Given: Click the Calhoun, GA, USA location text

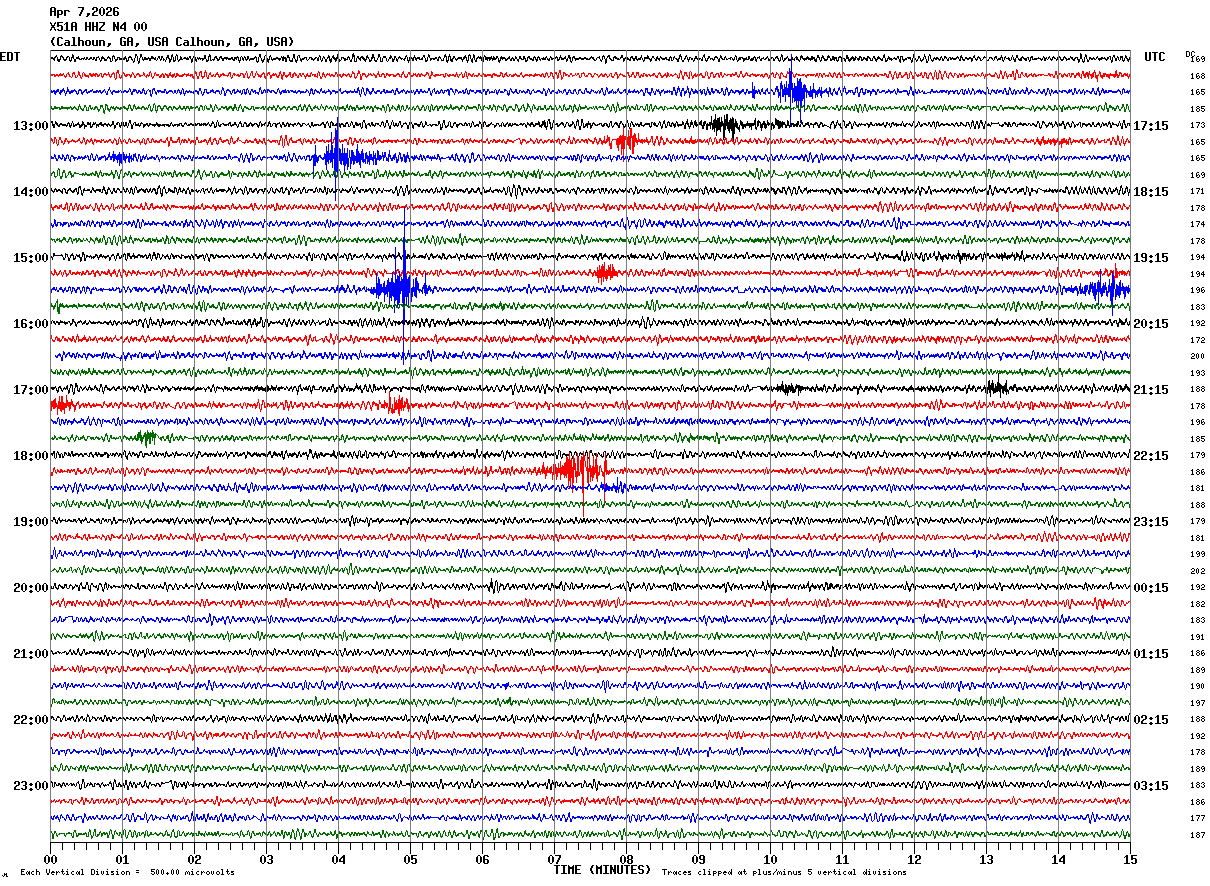Looking at the screenshot, I should pyautogui.click(x=172, y=42).
